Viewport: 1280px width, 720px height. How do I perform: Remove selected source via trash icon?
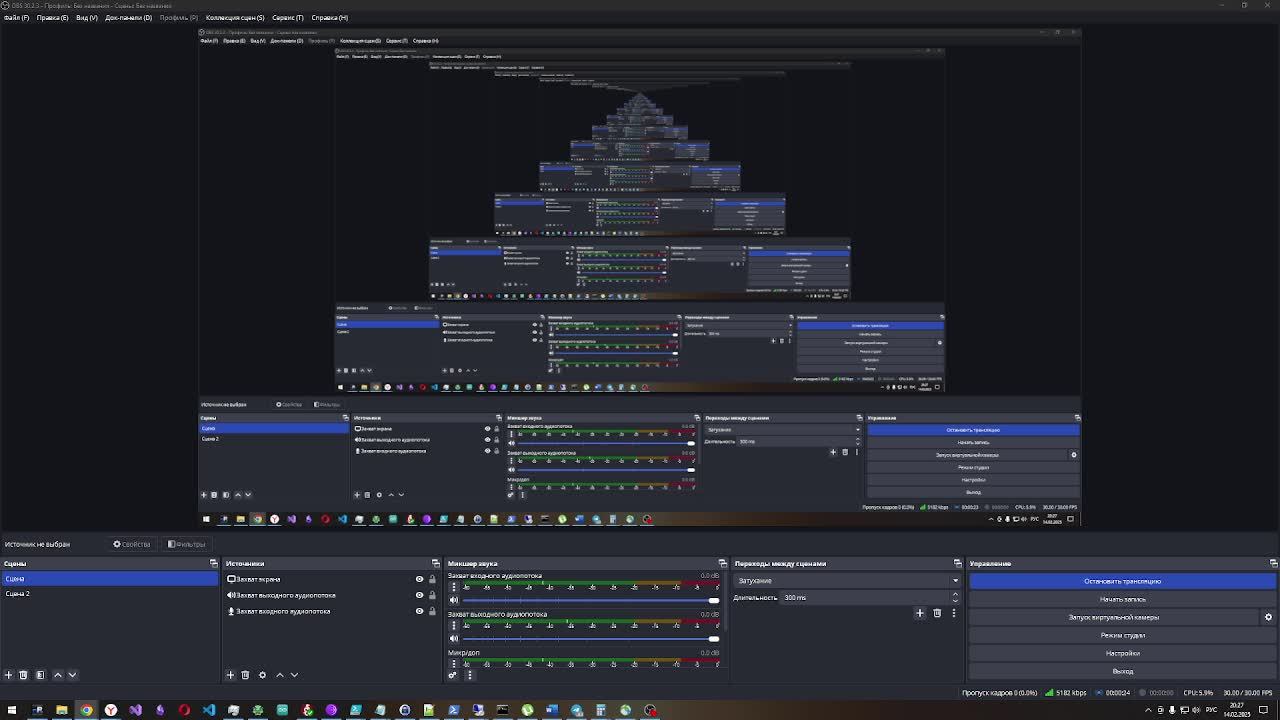click(x=245, y=675)
